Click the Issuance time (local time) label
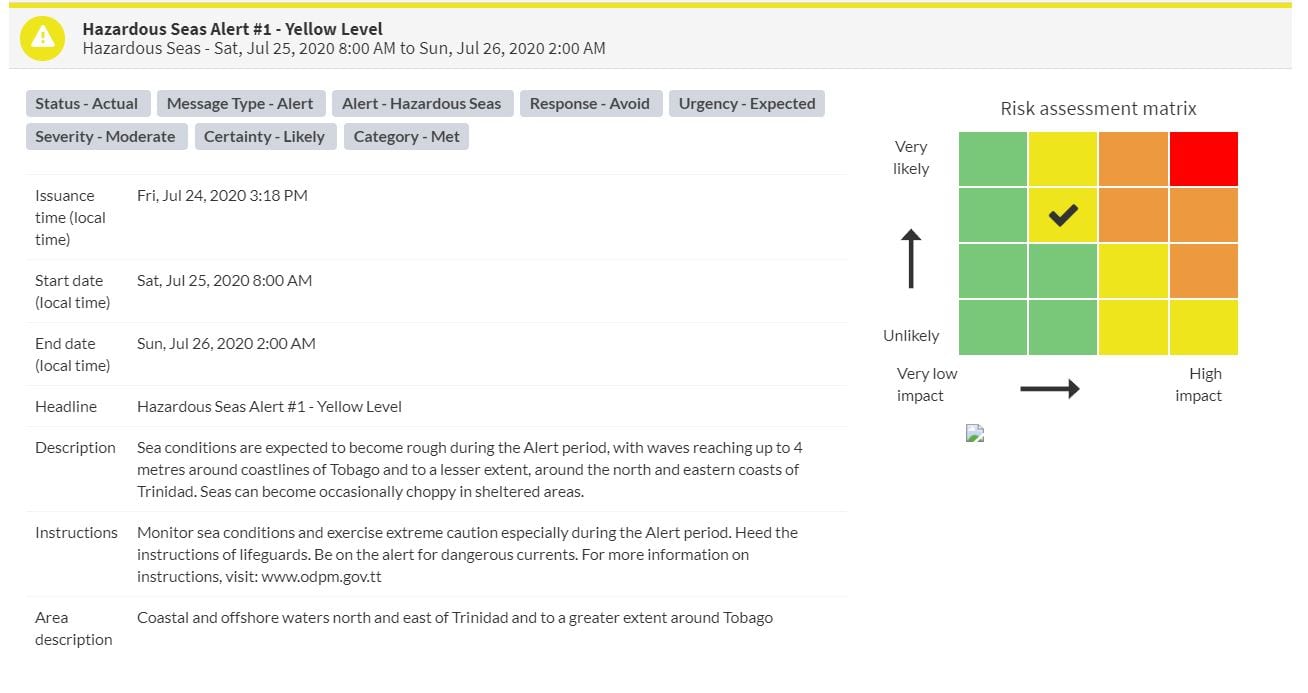The width and height of the screenshot is (1308, 693). tap(70, 218)
